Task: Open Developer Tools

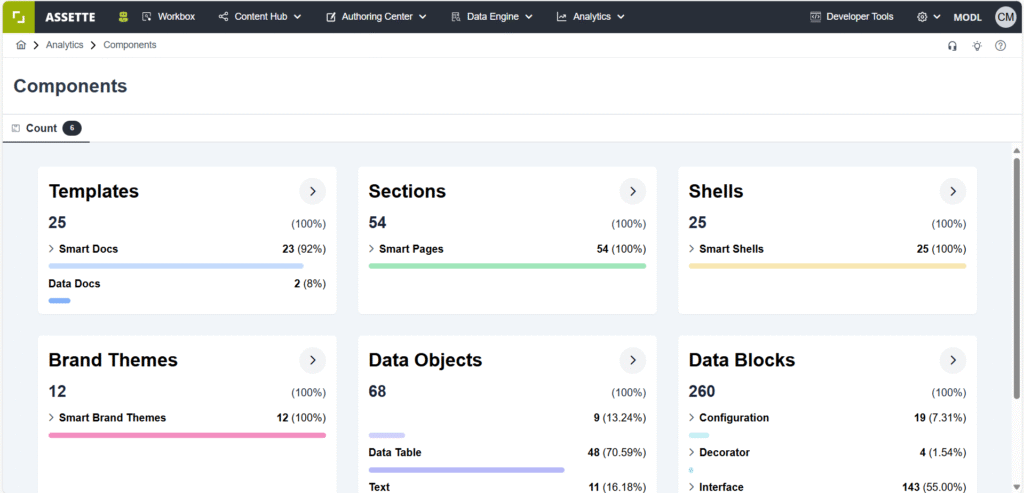Action: [x=852, y=17]
